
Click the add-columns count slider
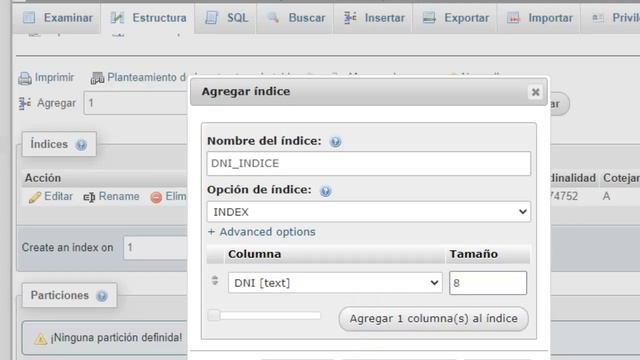264,315
